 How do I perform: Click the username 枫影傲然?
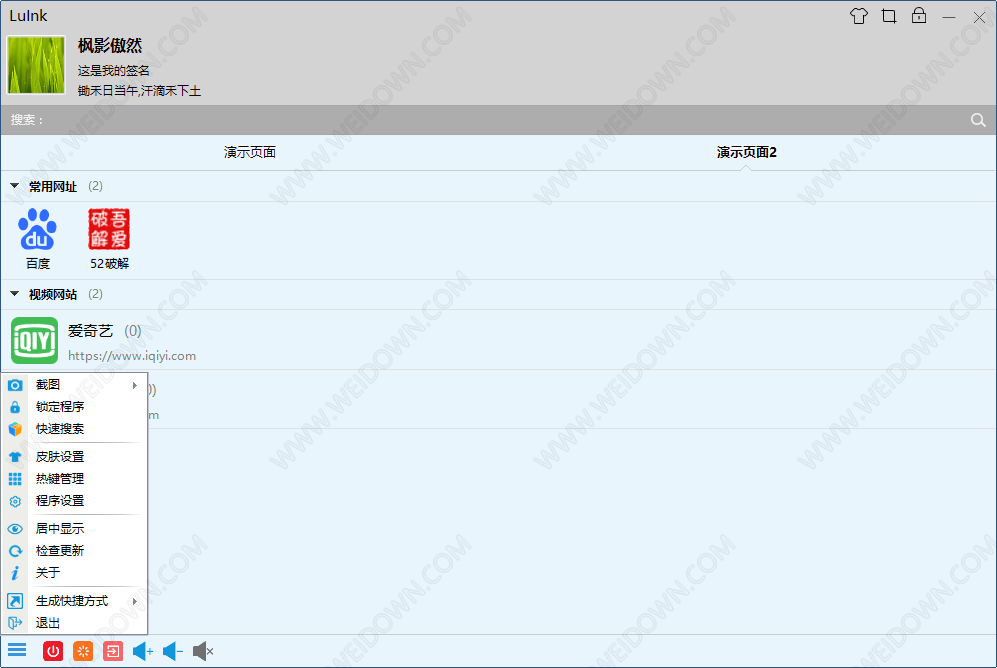110,46
